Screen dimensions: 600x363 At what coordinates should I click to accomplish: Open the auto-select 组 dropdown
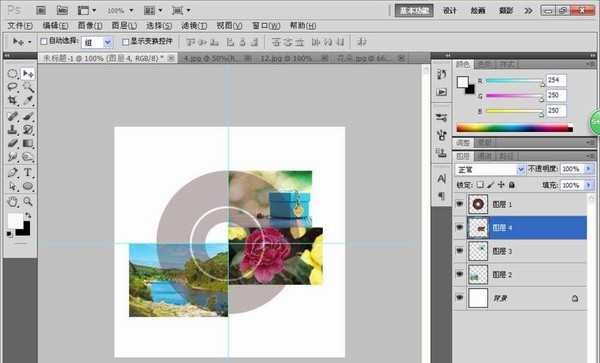(97, 42)
